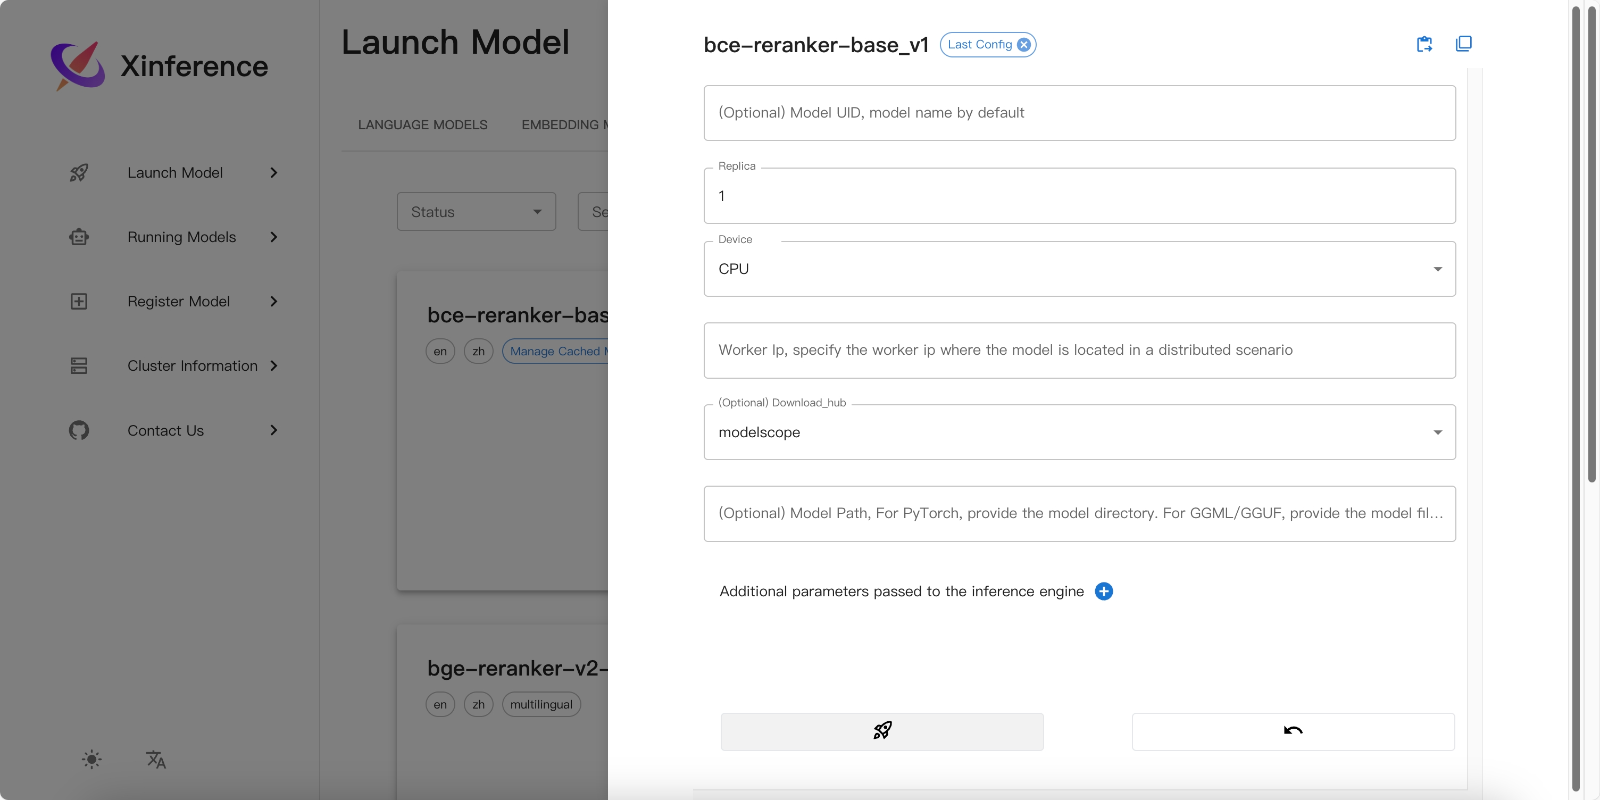This screenshot has width=1600, height=800.
Task: Open Contact Us in the sidebar
Action: tap(166, 430)
